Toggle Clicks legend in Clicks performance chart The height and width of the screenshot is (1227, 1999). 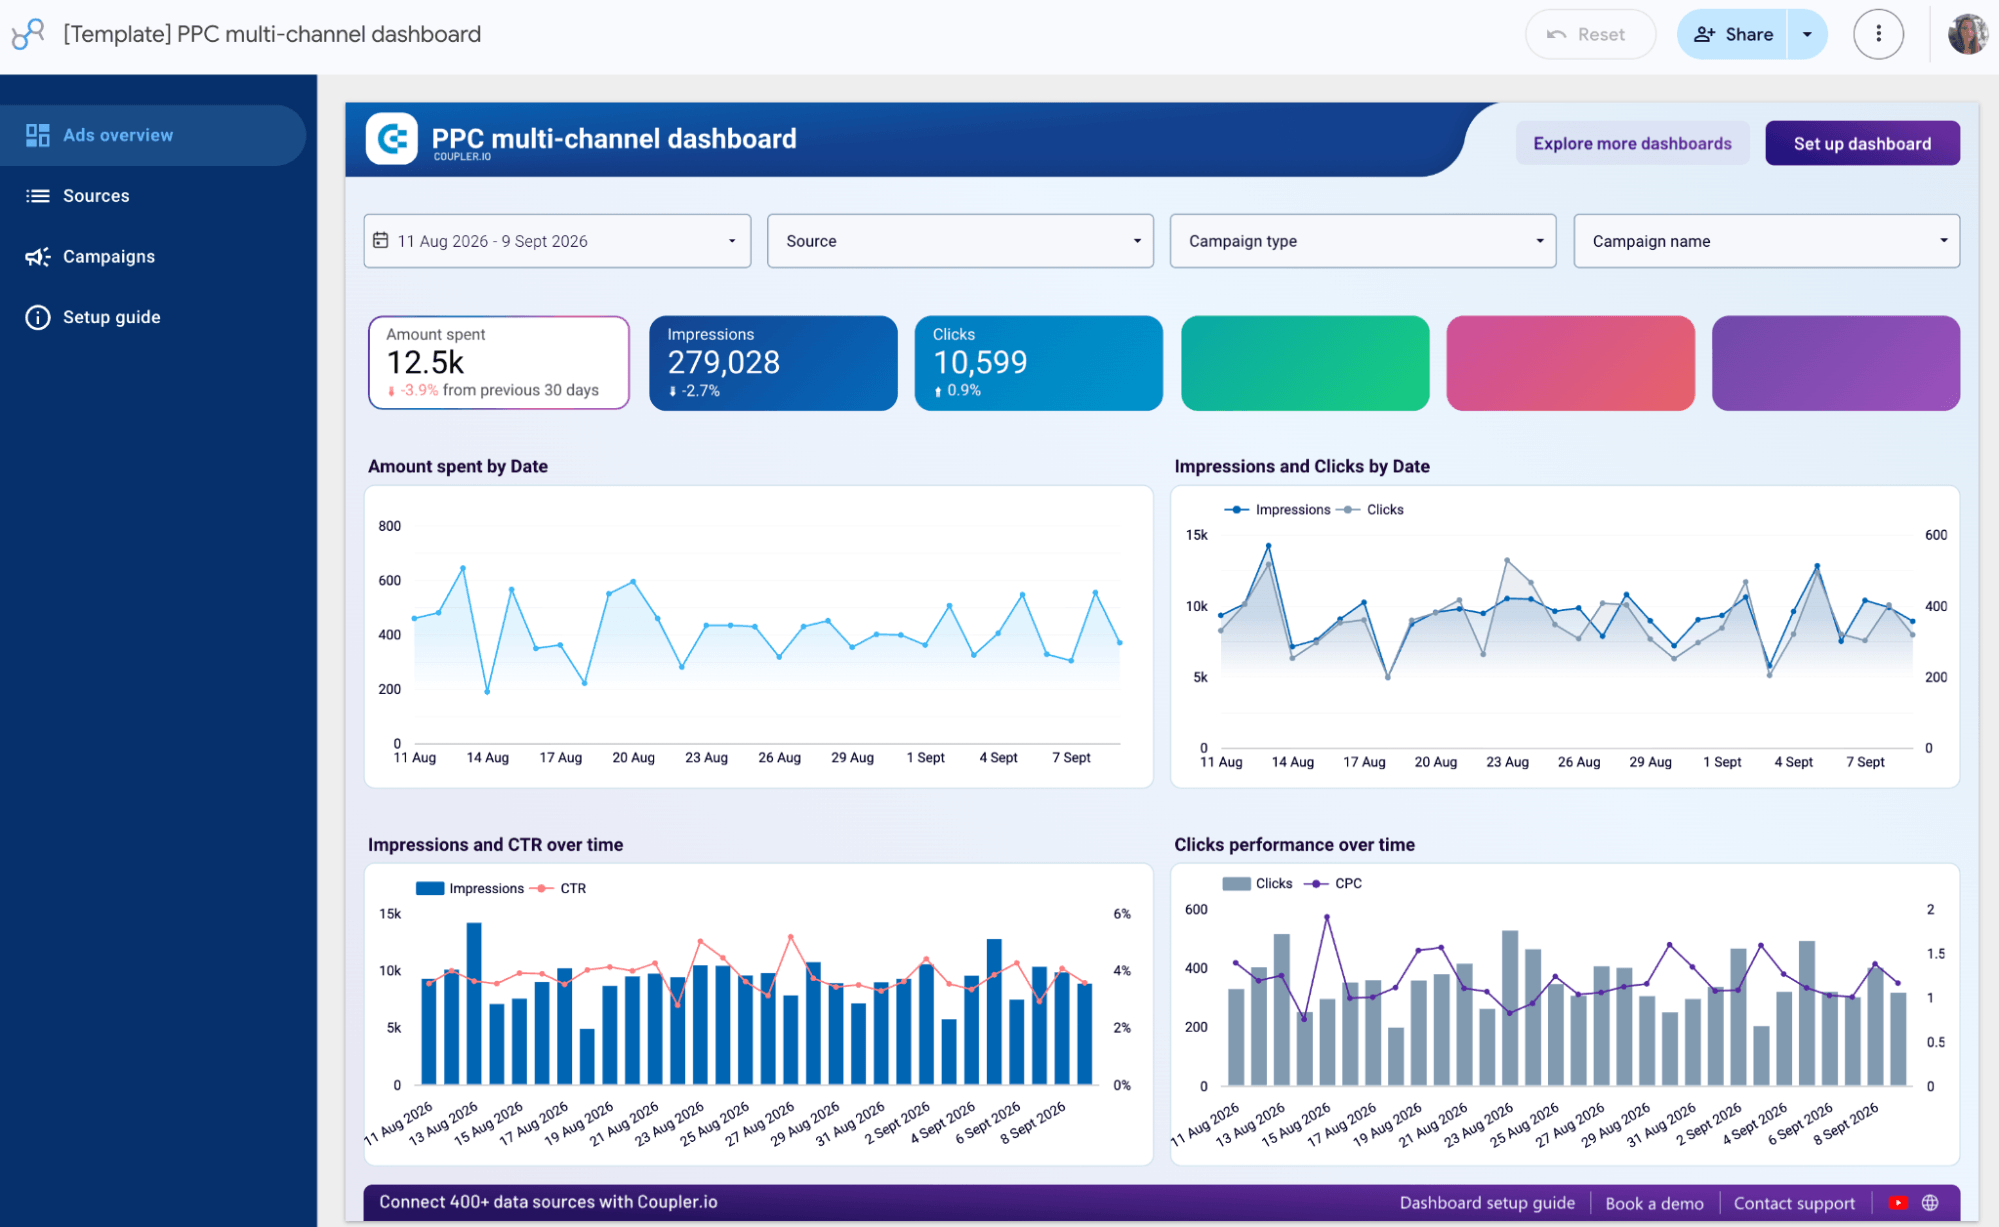(x=1258, y=883)
